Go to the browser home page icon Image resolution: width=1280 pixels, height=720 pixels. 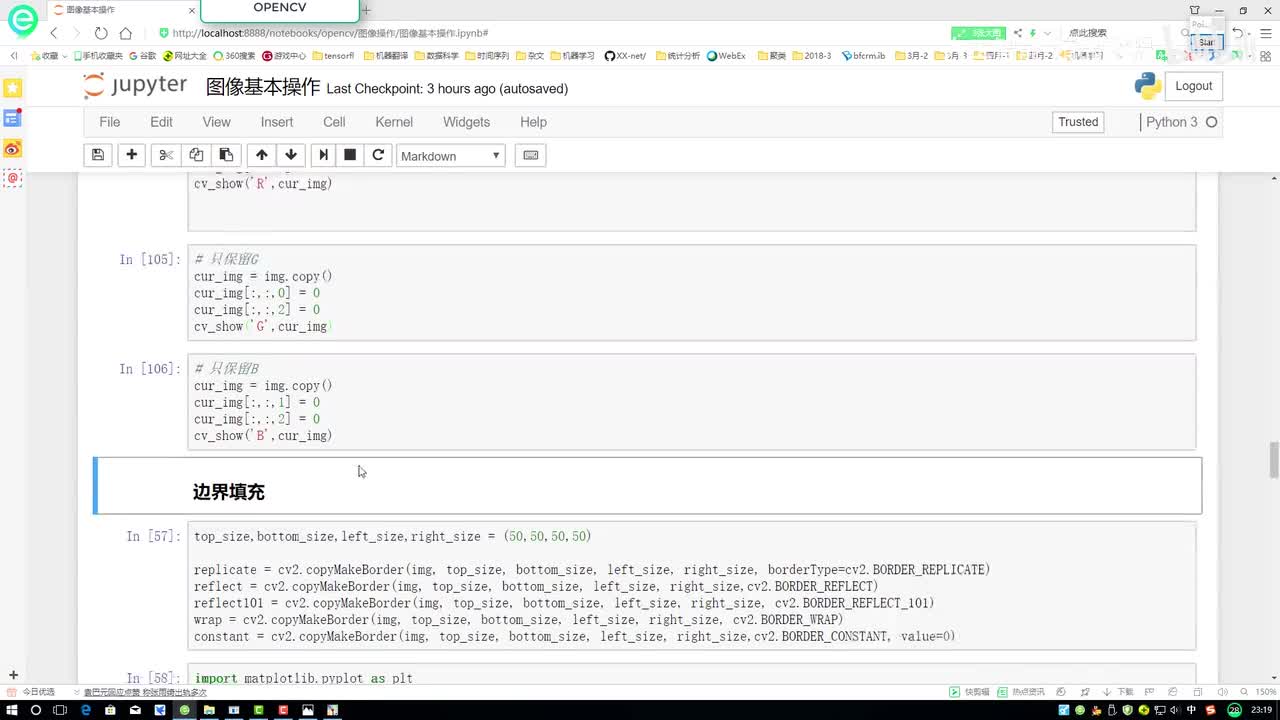point(125,33)
